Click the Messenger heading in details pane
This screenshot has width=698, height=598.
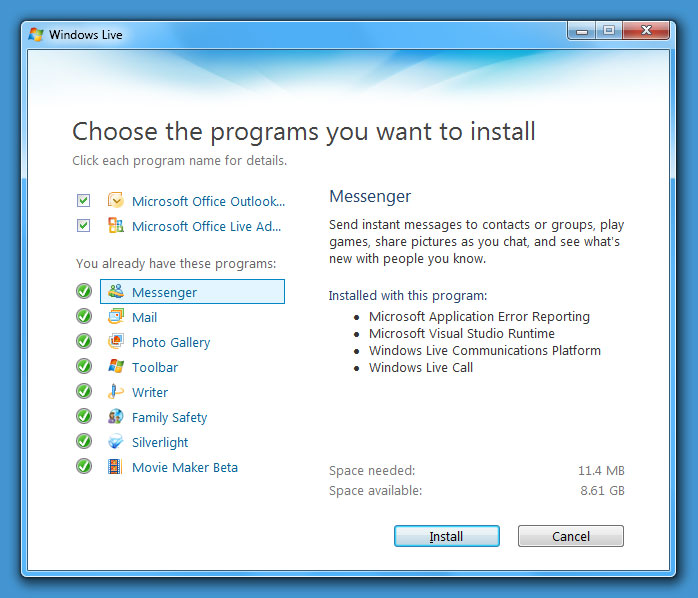pyautogui.click(x=370, y=196)
